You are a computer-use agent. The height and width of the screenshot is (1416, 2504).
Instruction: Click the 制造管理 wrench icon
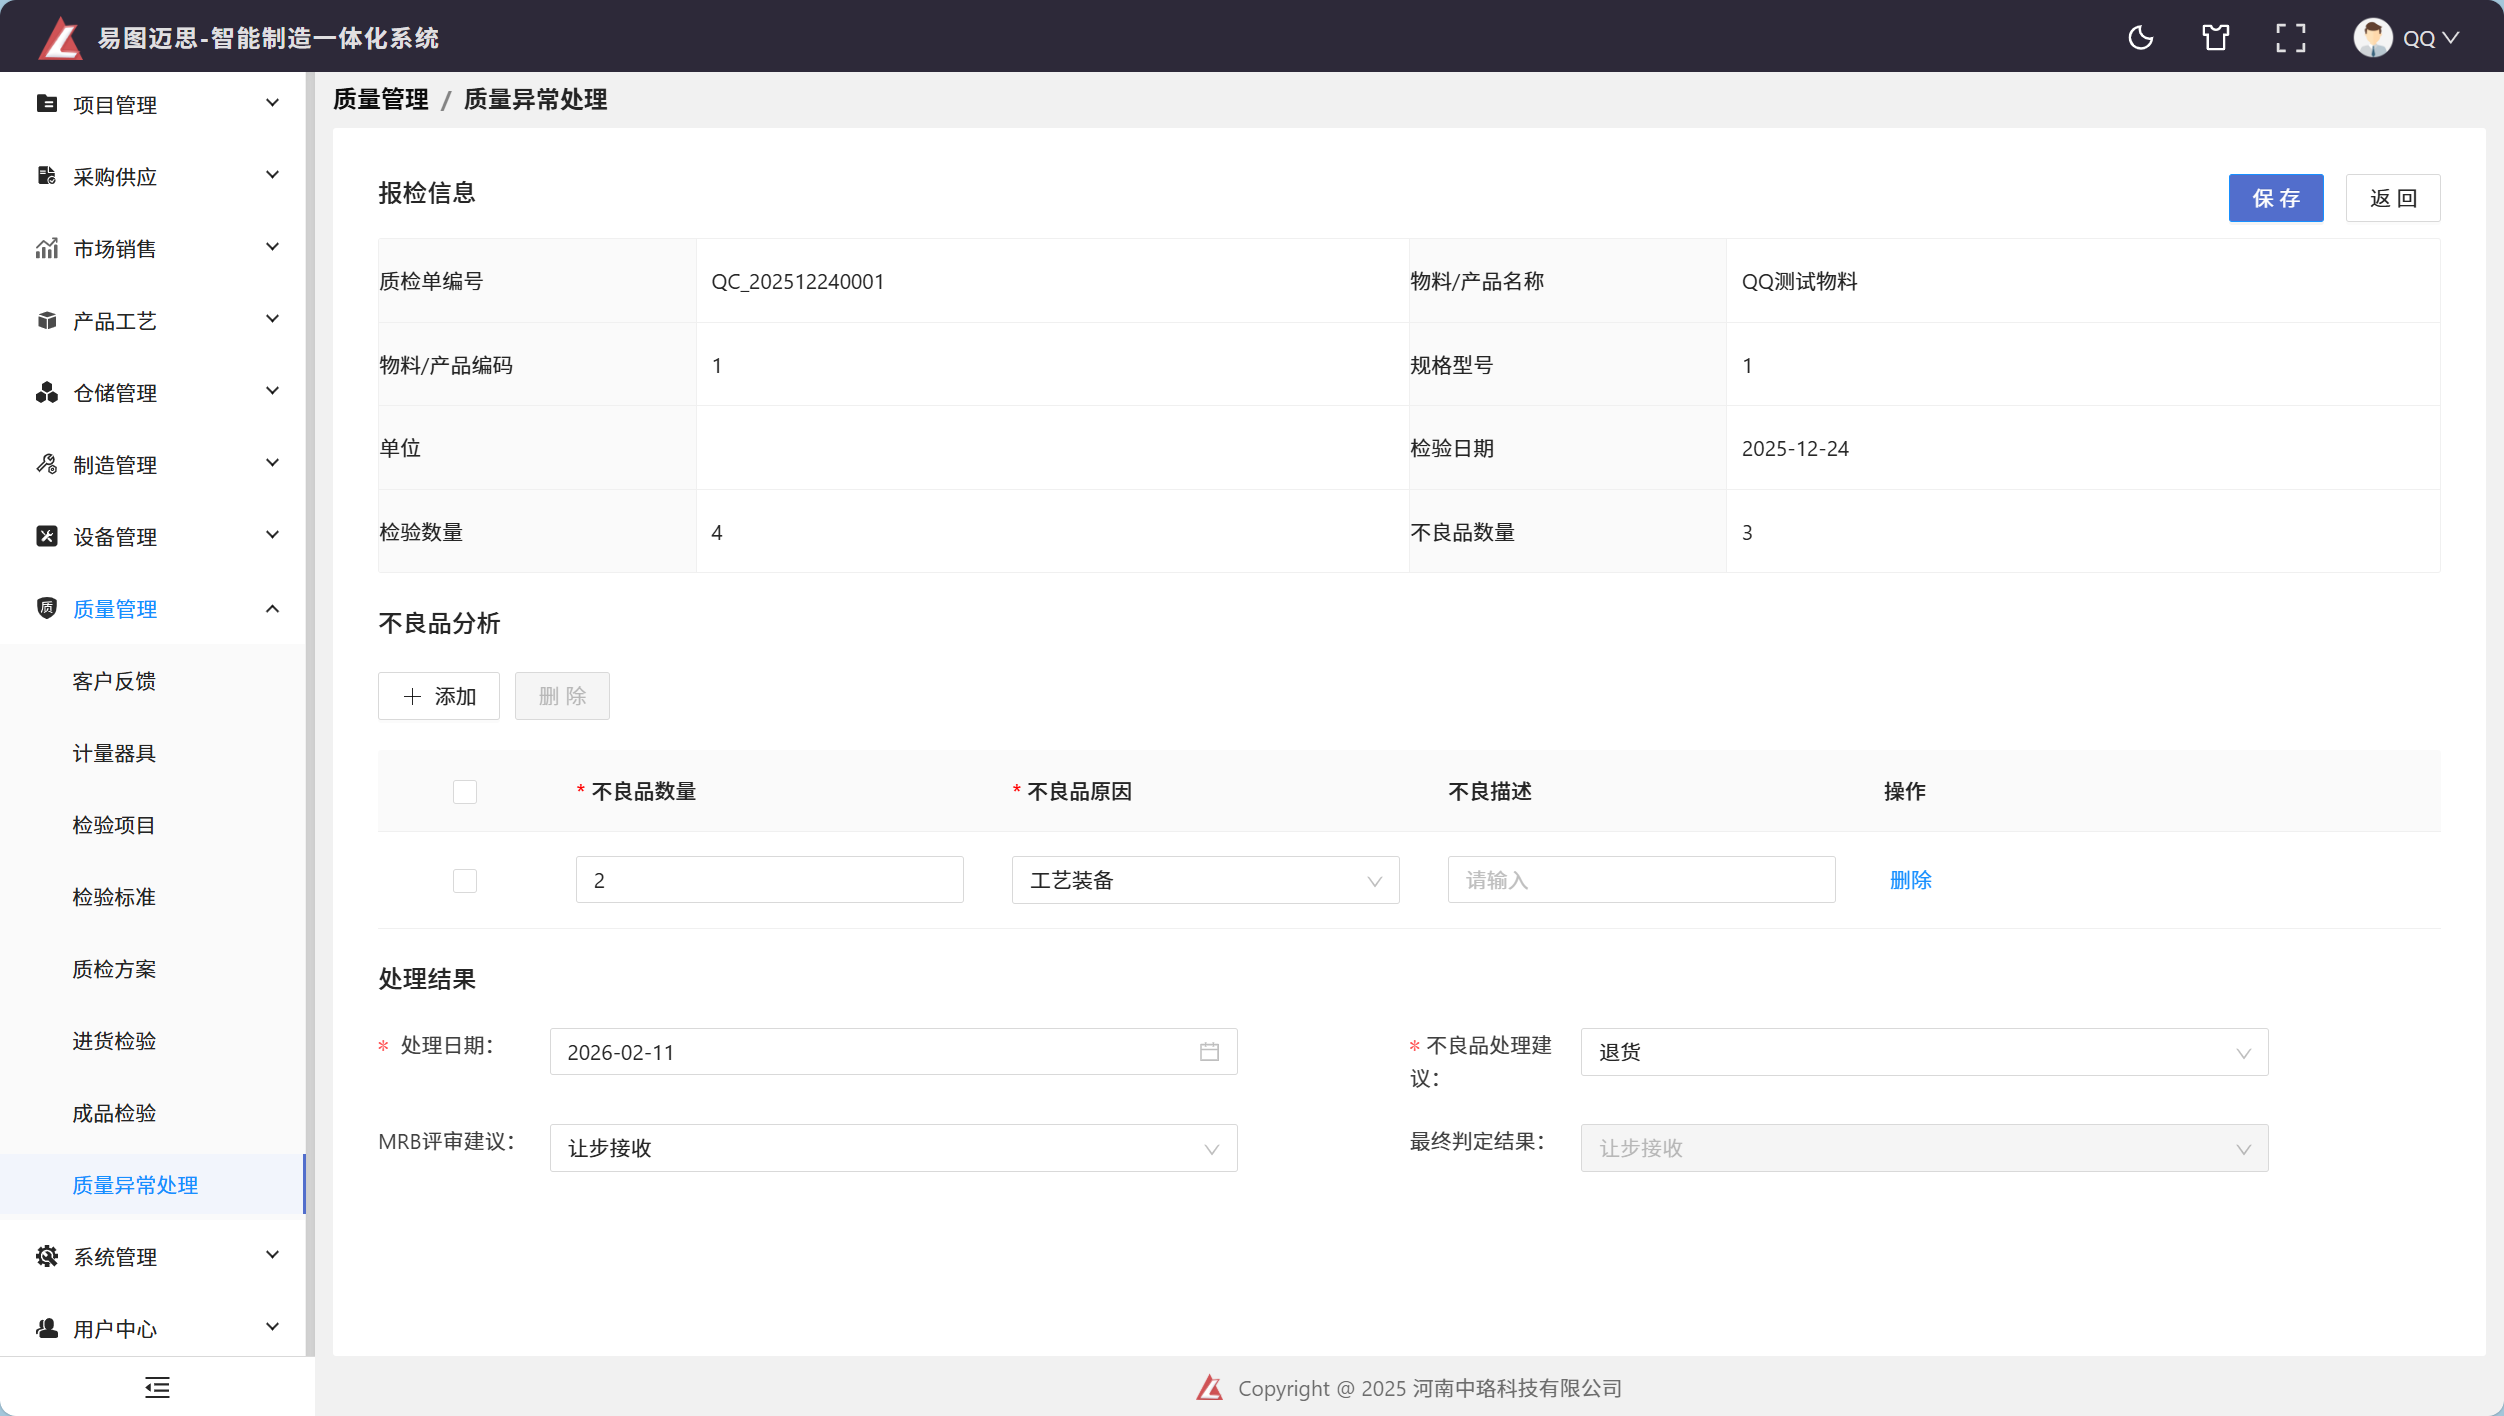pyautogui.click(x=46, y=464)
